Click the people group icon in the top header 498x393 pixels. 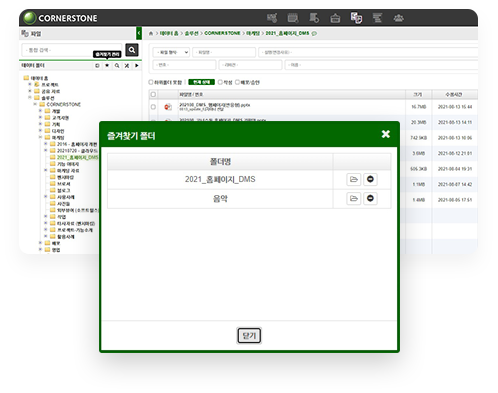[x=398, y=18]
